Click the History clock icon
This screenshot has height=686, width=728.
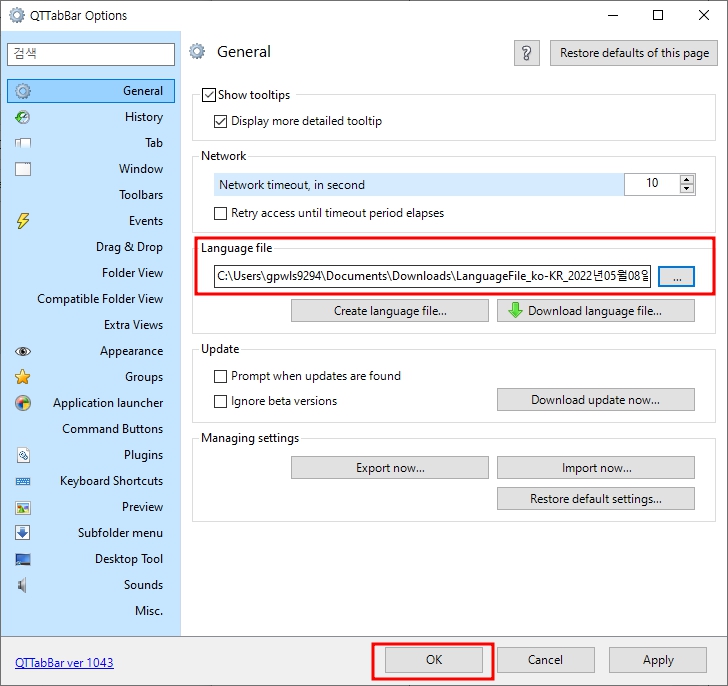[x=23, y=117]
